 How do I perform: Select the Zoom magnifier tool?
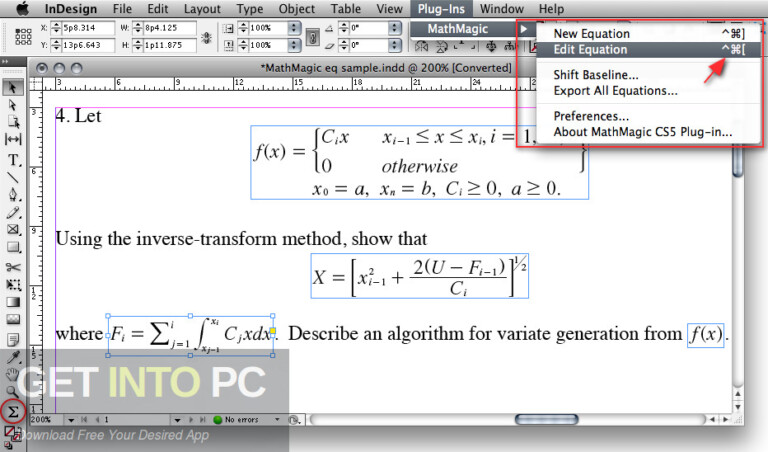pyautogui.click(x=12, y=392)
